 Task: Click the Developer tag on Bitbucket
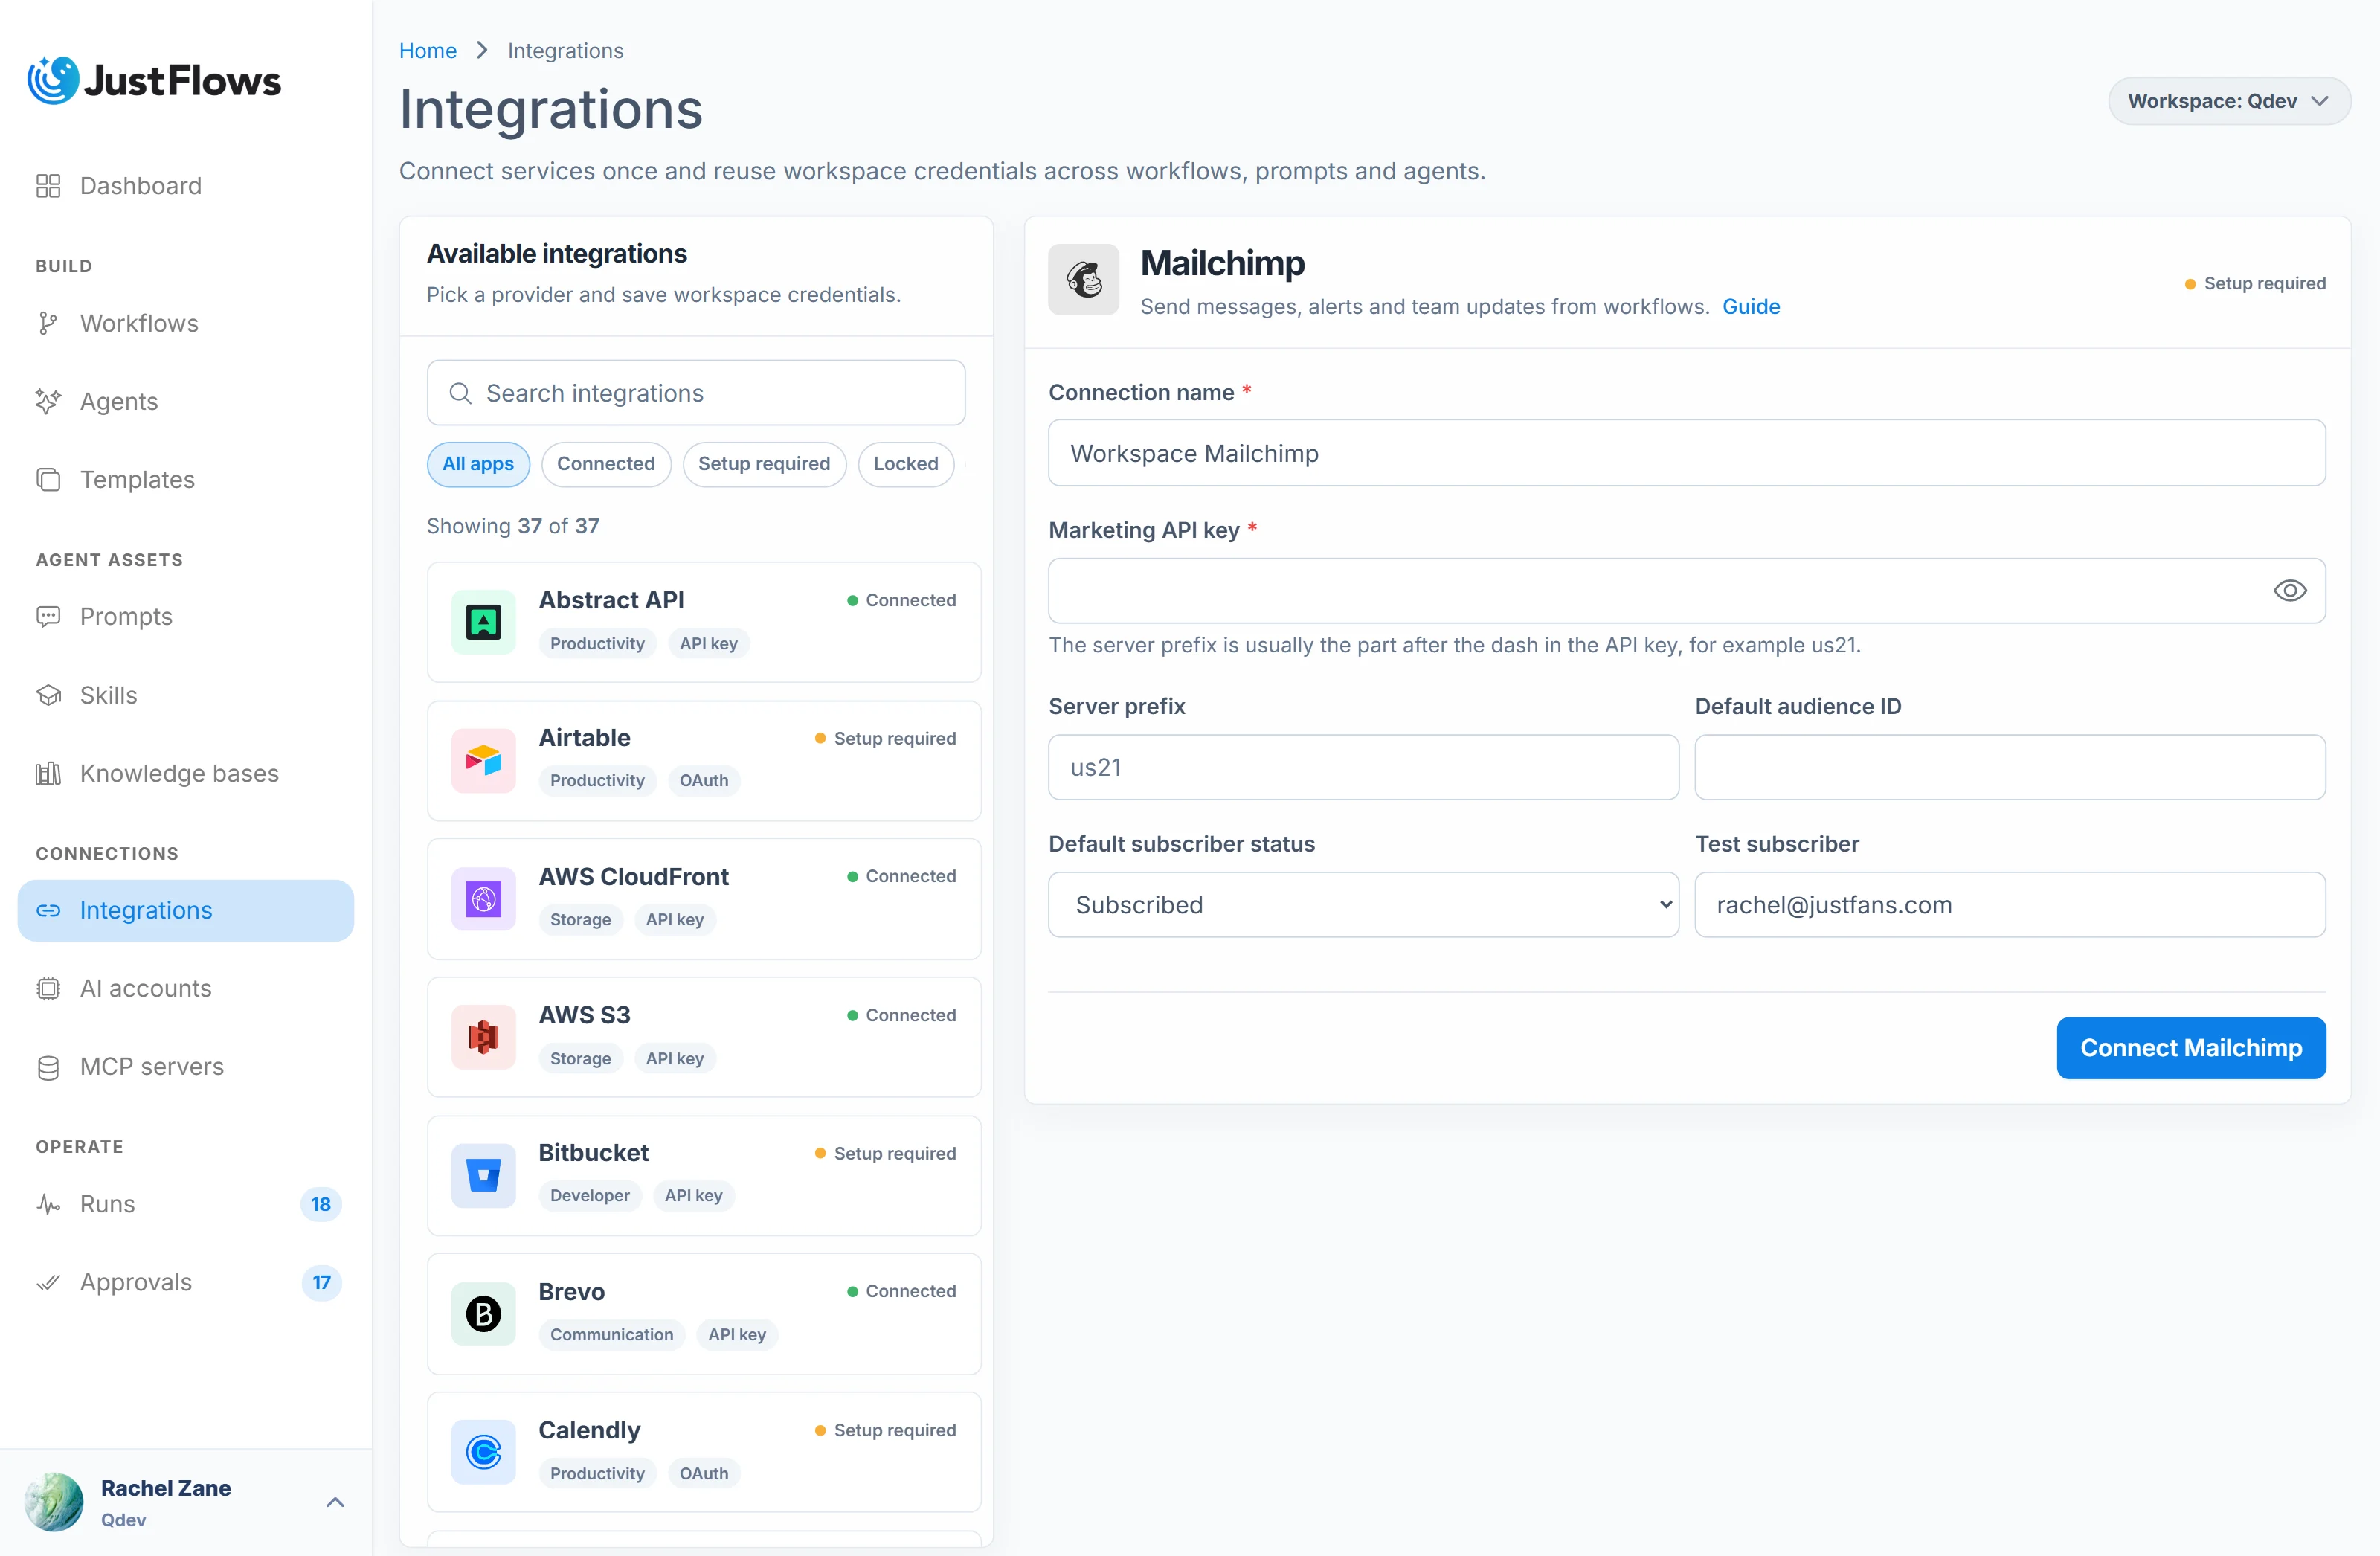(x=590, y=1196)
